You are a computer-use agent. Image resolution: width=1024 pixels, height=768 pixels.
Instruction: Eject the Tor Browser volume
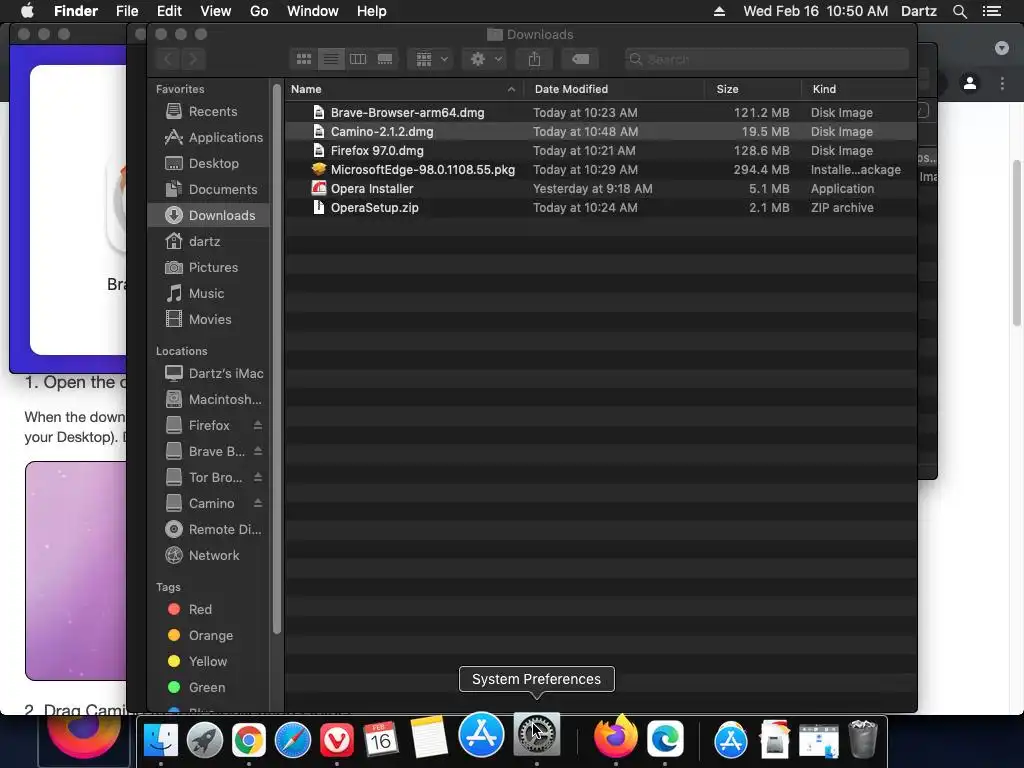(x=257, y=477)
